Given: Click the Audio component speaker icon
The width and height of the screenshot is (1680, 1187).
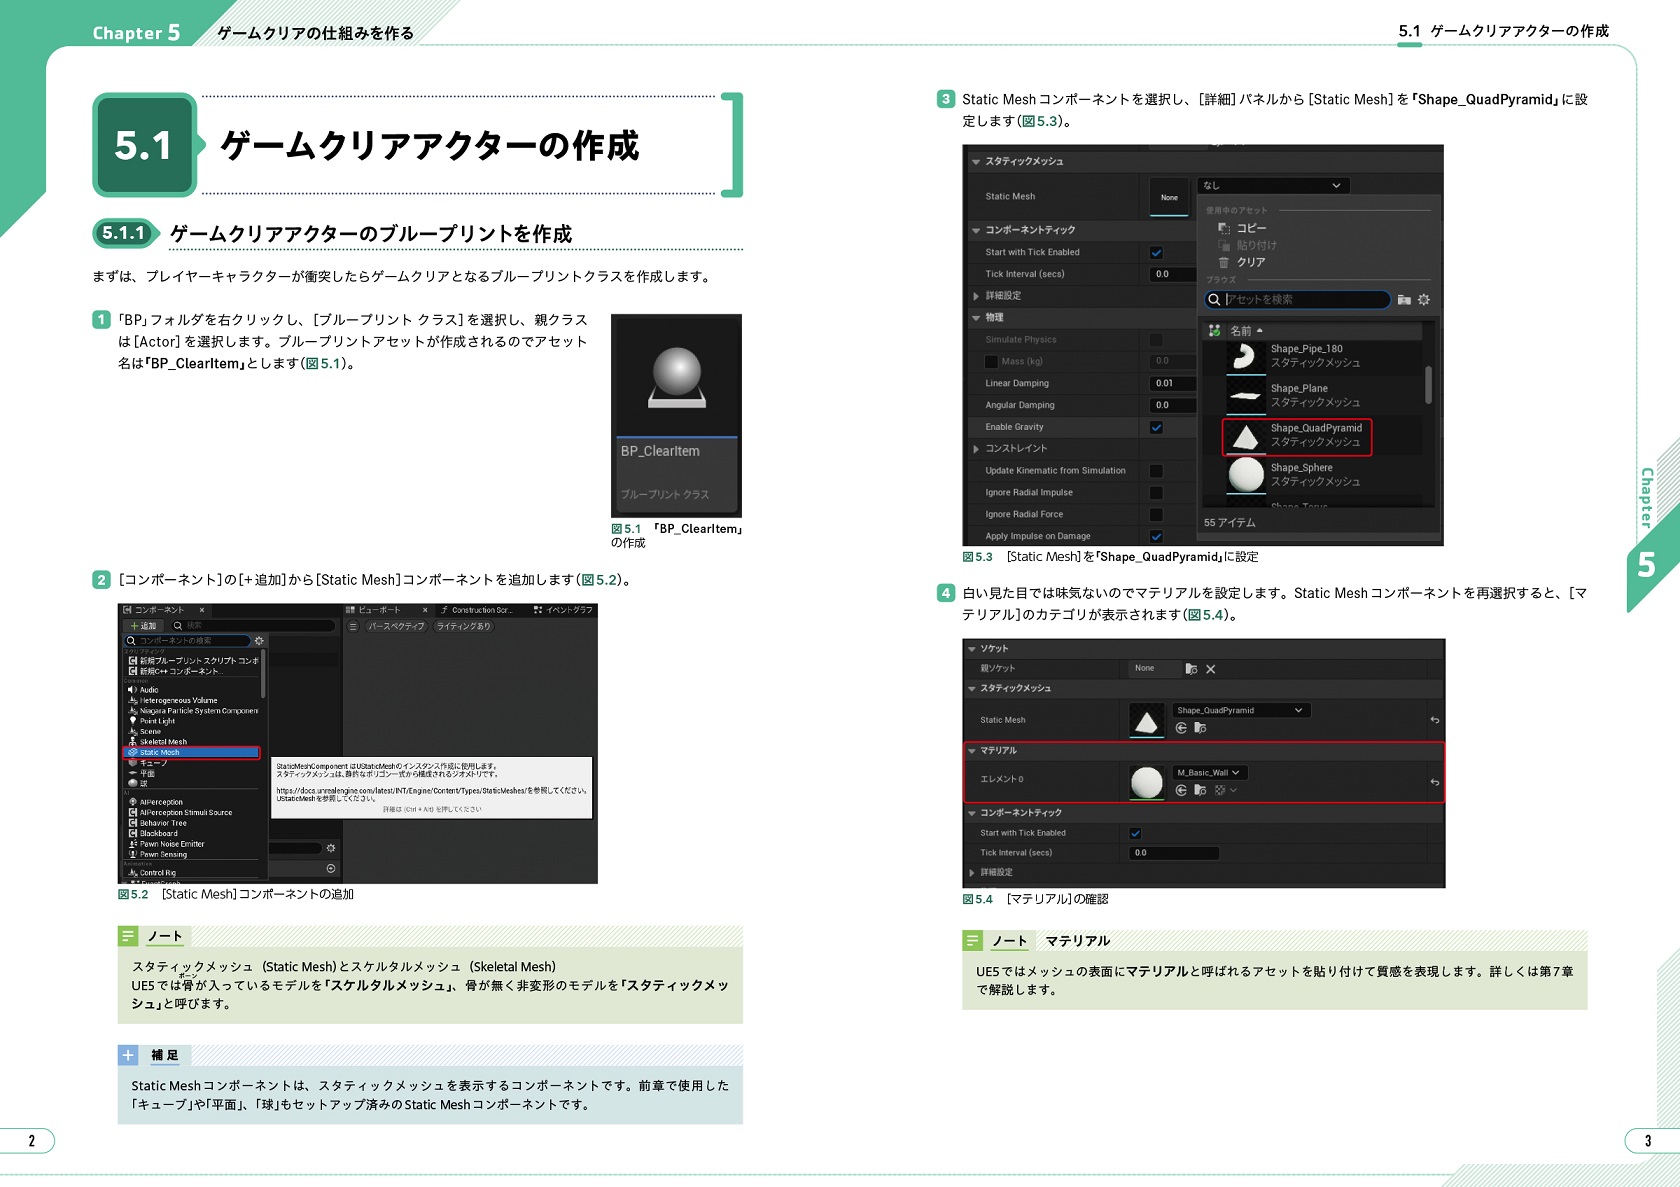Looking at the screenshot, I should (x=132, y=690).
